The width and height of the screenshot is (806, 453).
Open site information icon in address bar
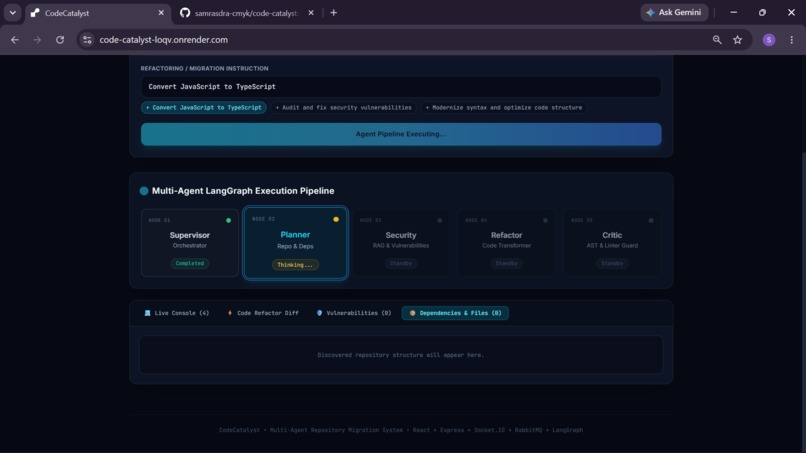[87, 40]
